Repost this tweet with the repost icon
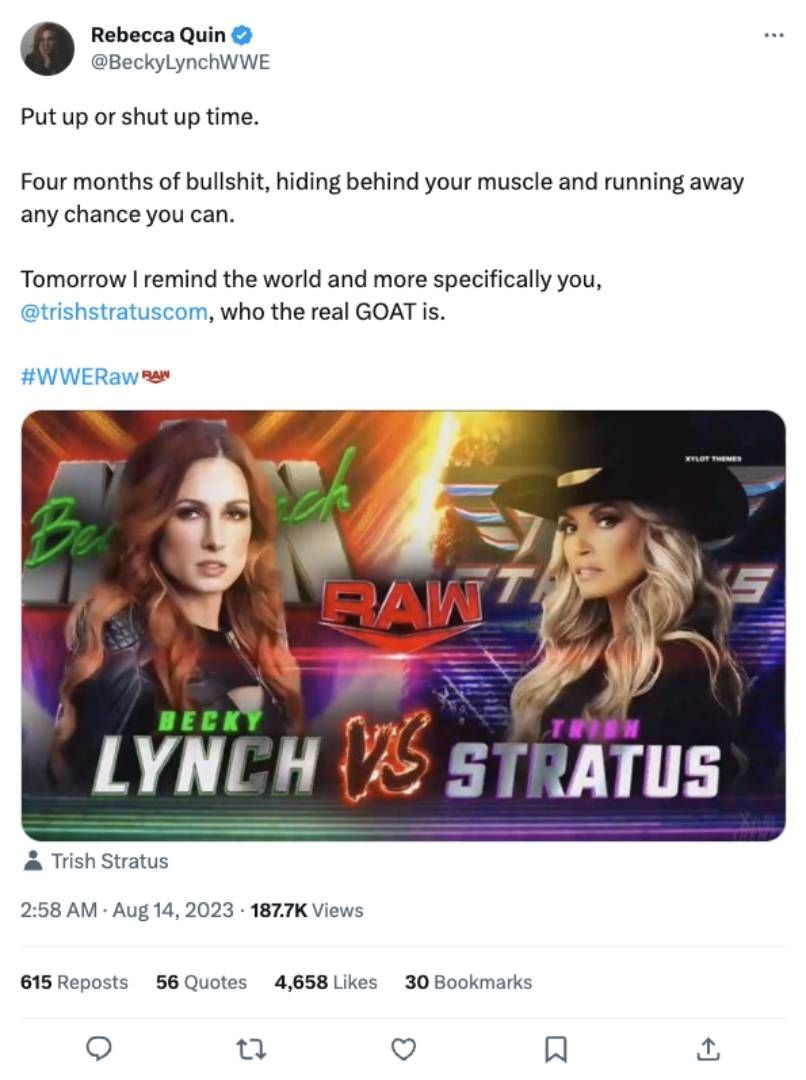The image size is (806, 1080). pyautogui.click(x=249, y=1048)
